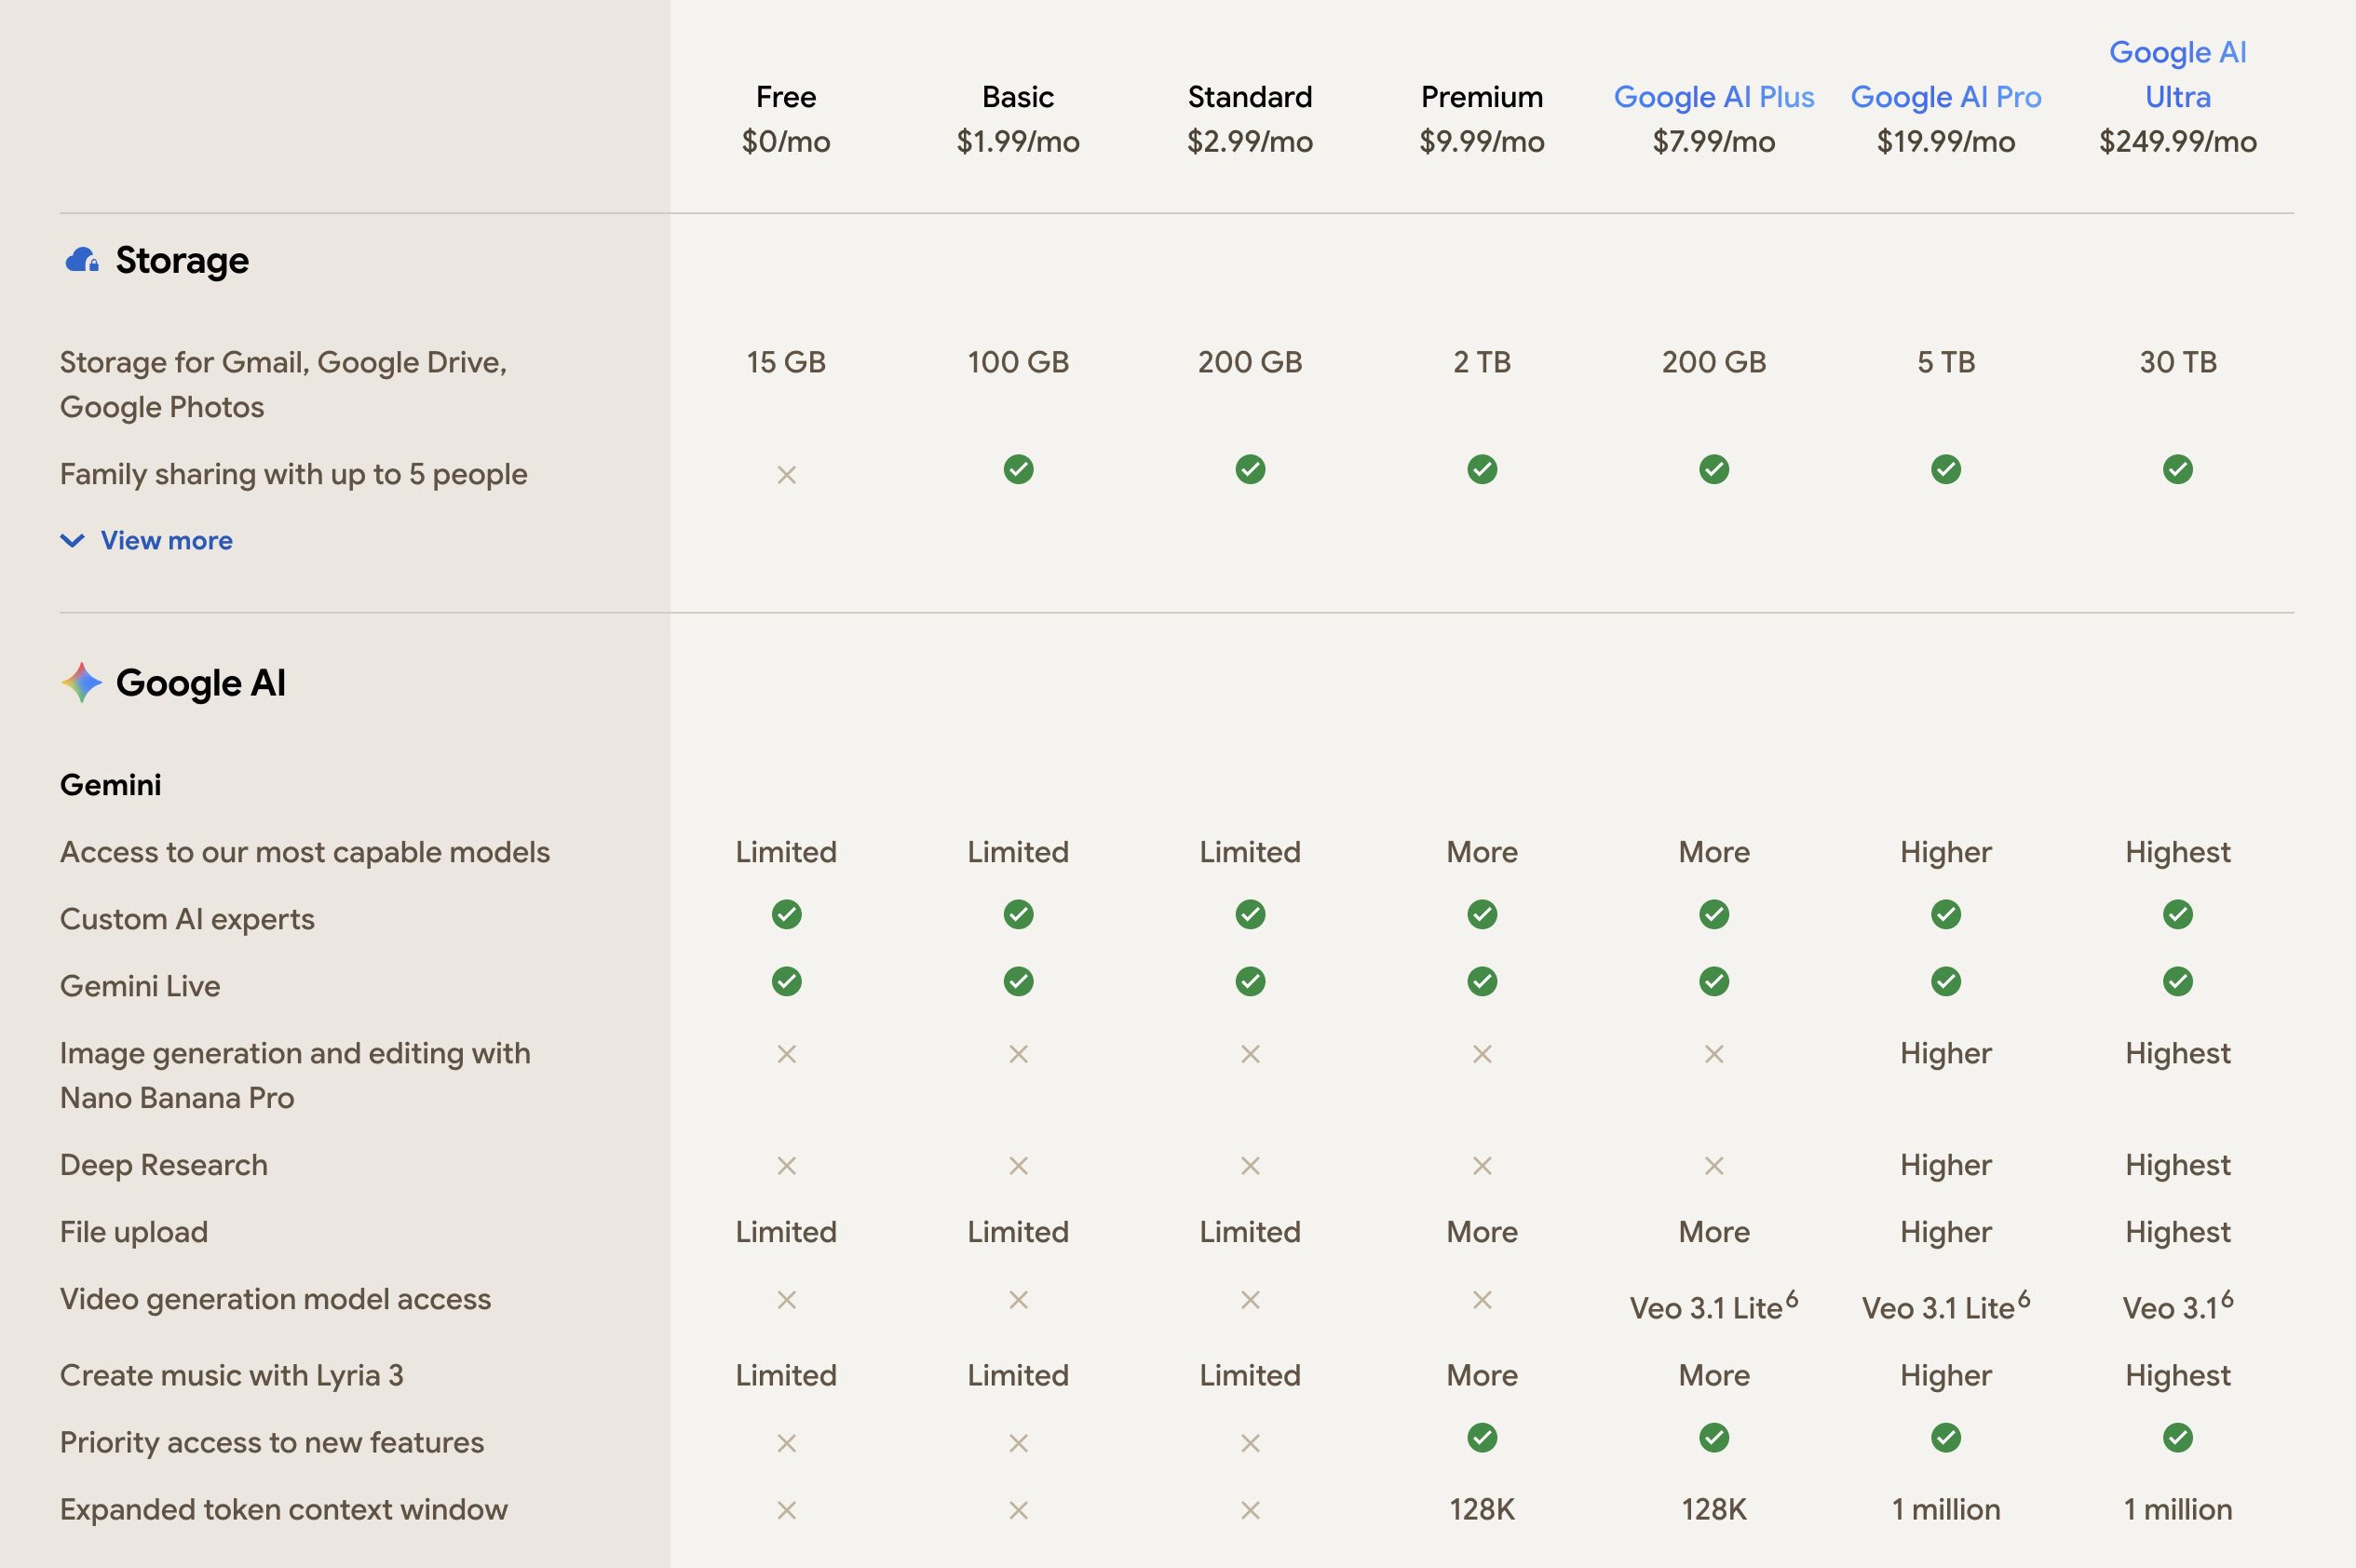Click 1 million token window for Google AI Ultra

coord(2178,1509)
